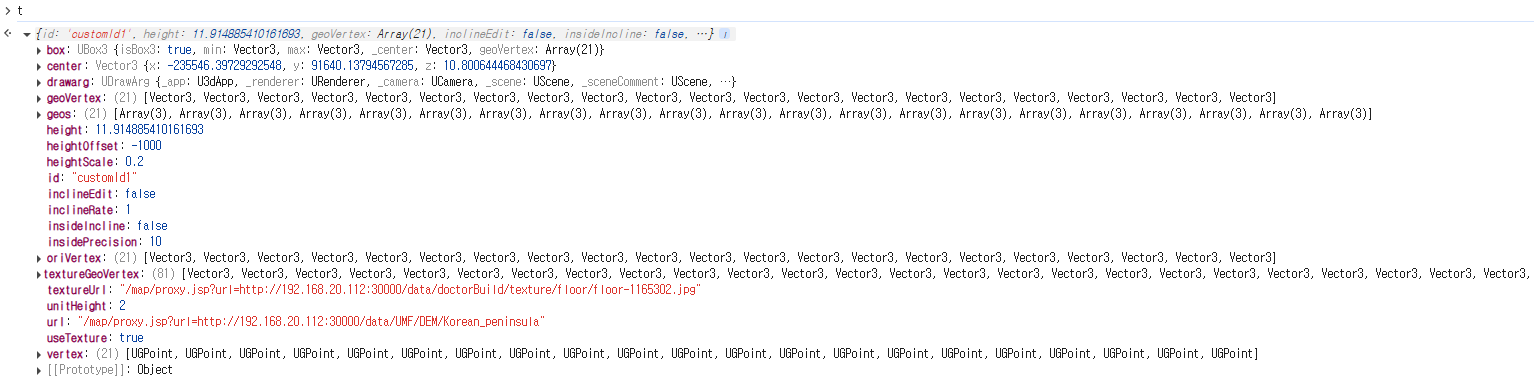Select the heightScale value 0.2

(134, 162)
